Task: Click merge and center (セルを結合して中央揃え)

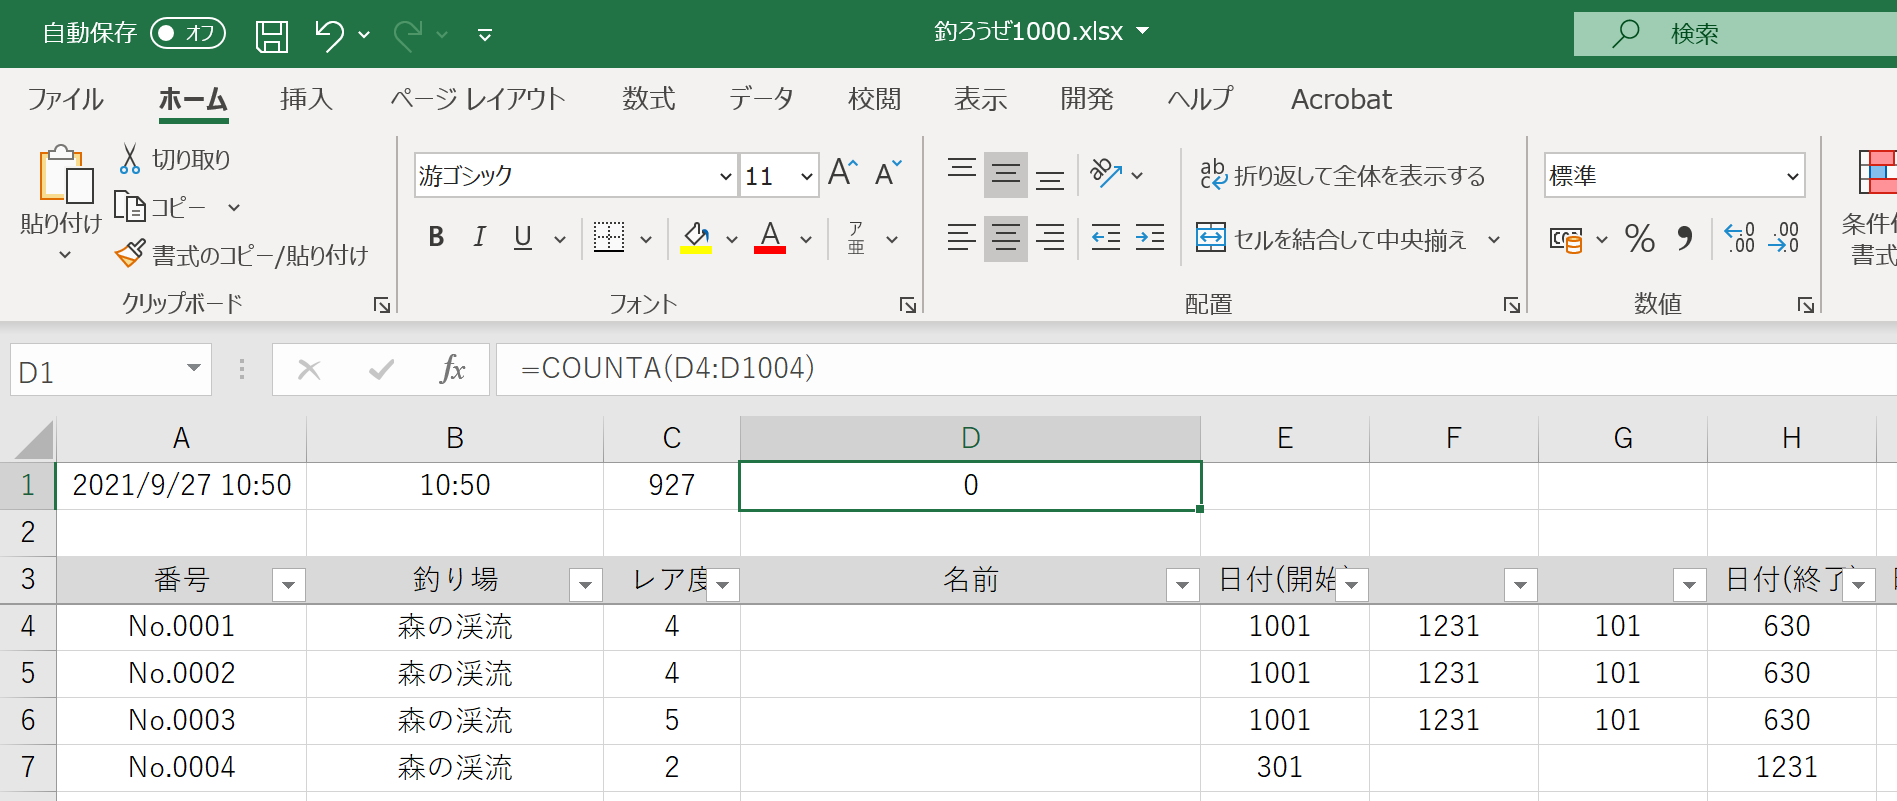Action: coord(1331,239)
